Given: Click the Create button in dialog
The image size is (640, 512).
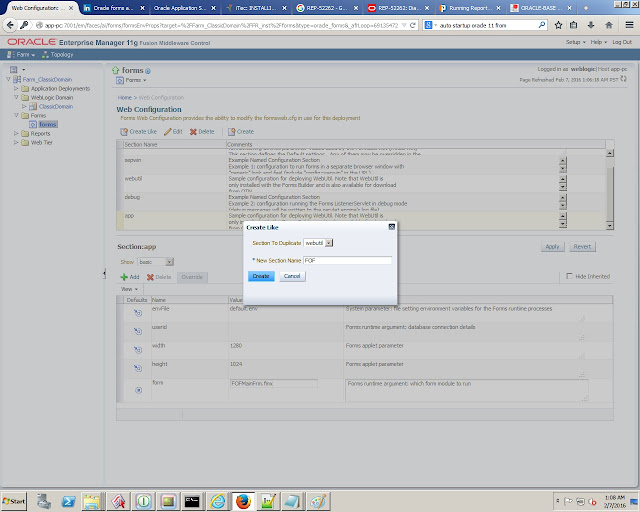Looking at the screenshot, I should (x=261, y=276).
